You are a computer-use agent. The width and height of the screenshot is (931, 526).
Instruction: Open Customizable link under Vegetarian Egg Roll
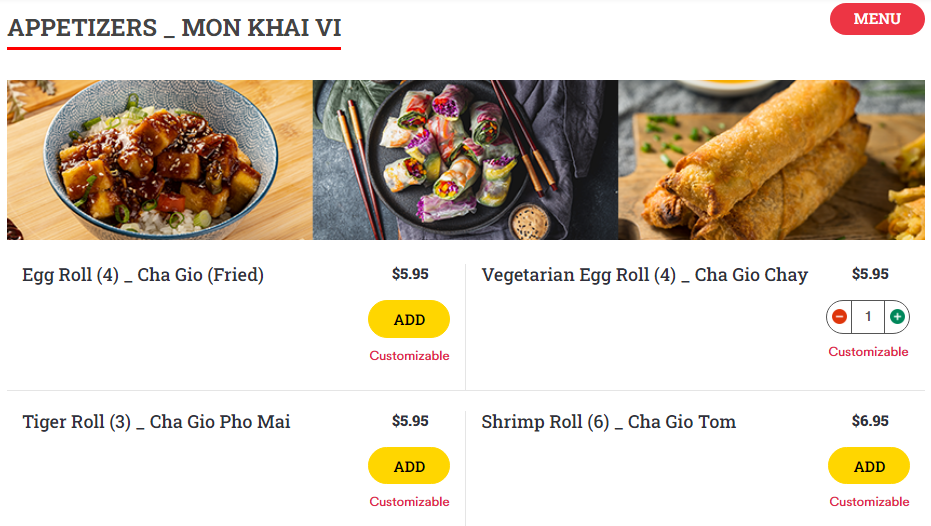pyautogui.click(x=868, y=352)
